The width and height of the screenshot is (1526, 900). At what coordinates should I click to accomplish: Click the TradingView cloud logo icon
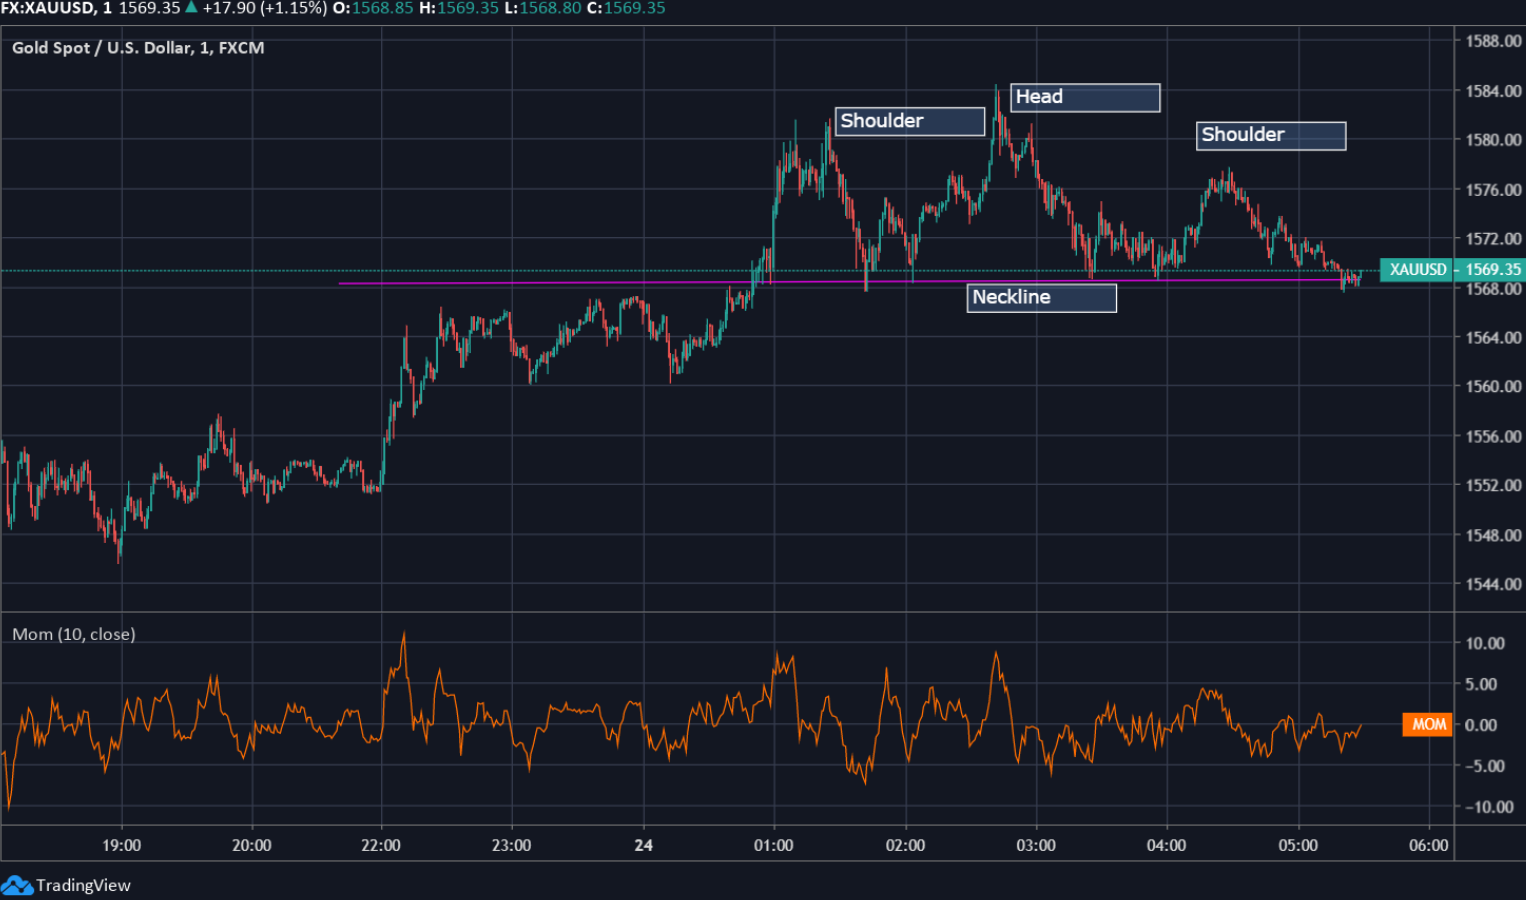17,885
